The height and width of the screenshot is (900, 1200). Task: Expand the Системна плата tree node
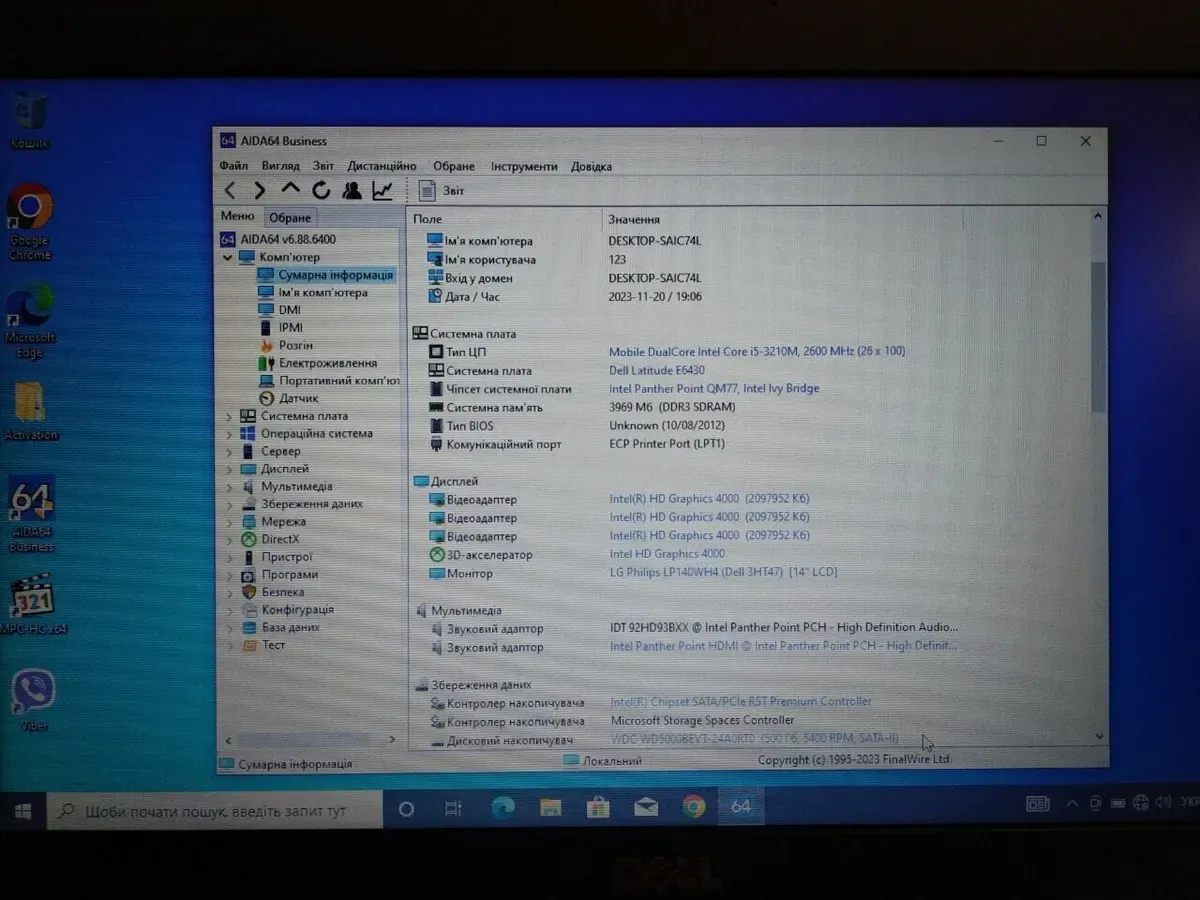229,416
